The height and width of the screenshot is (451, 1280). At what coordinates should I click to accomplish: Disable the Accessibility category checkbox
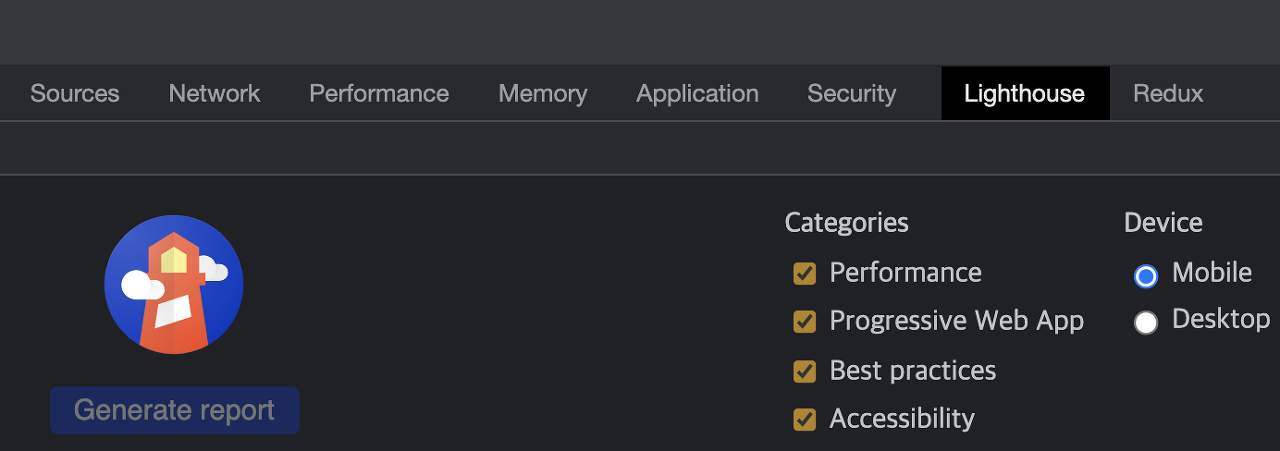[804, 419]
